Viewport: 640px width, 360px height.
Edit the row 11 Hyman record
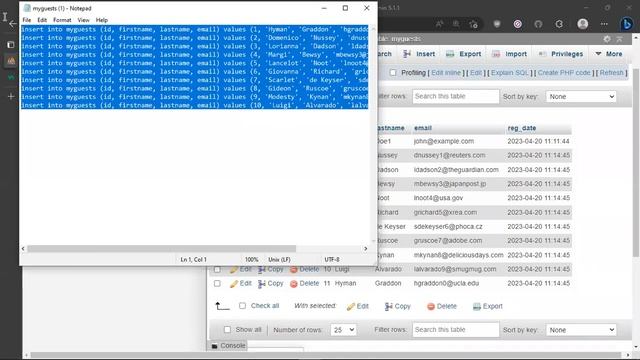[x=241, y=283]
